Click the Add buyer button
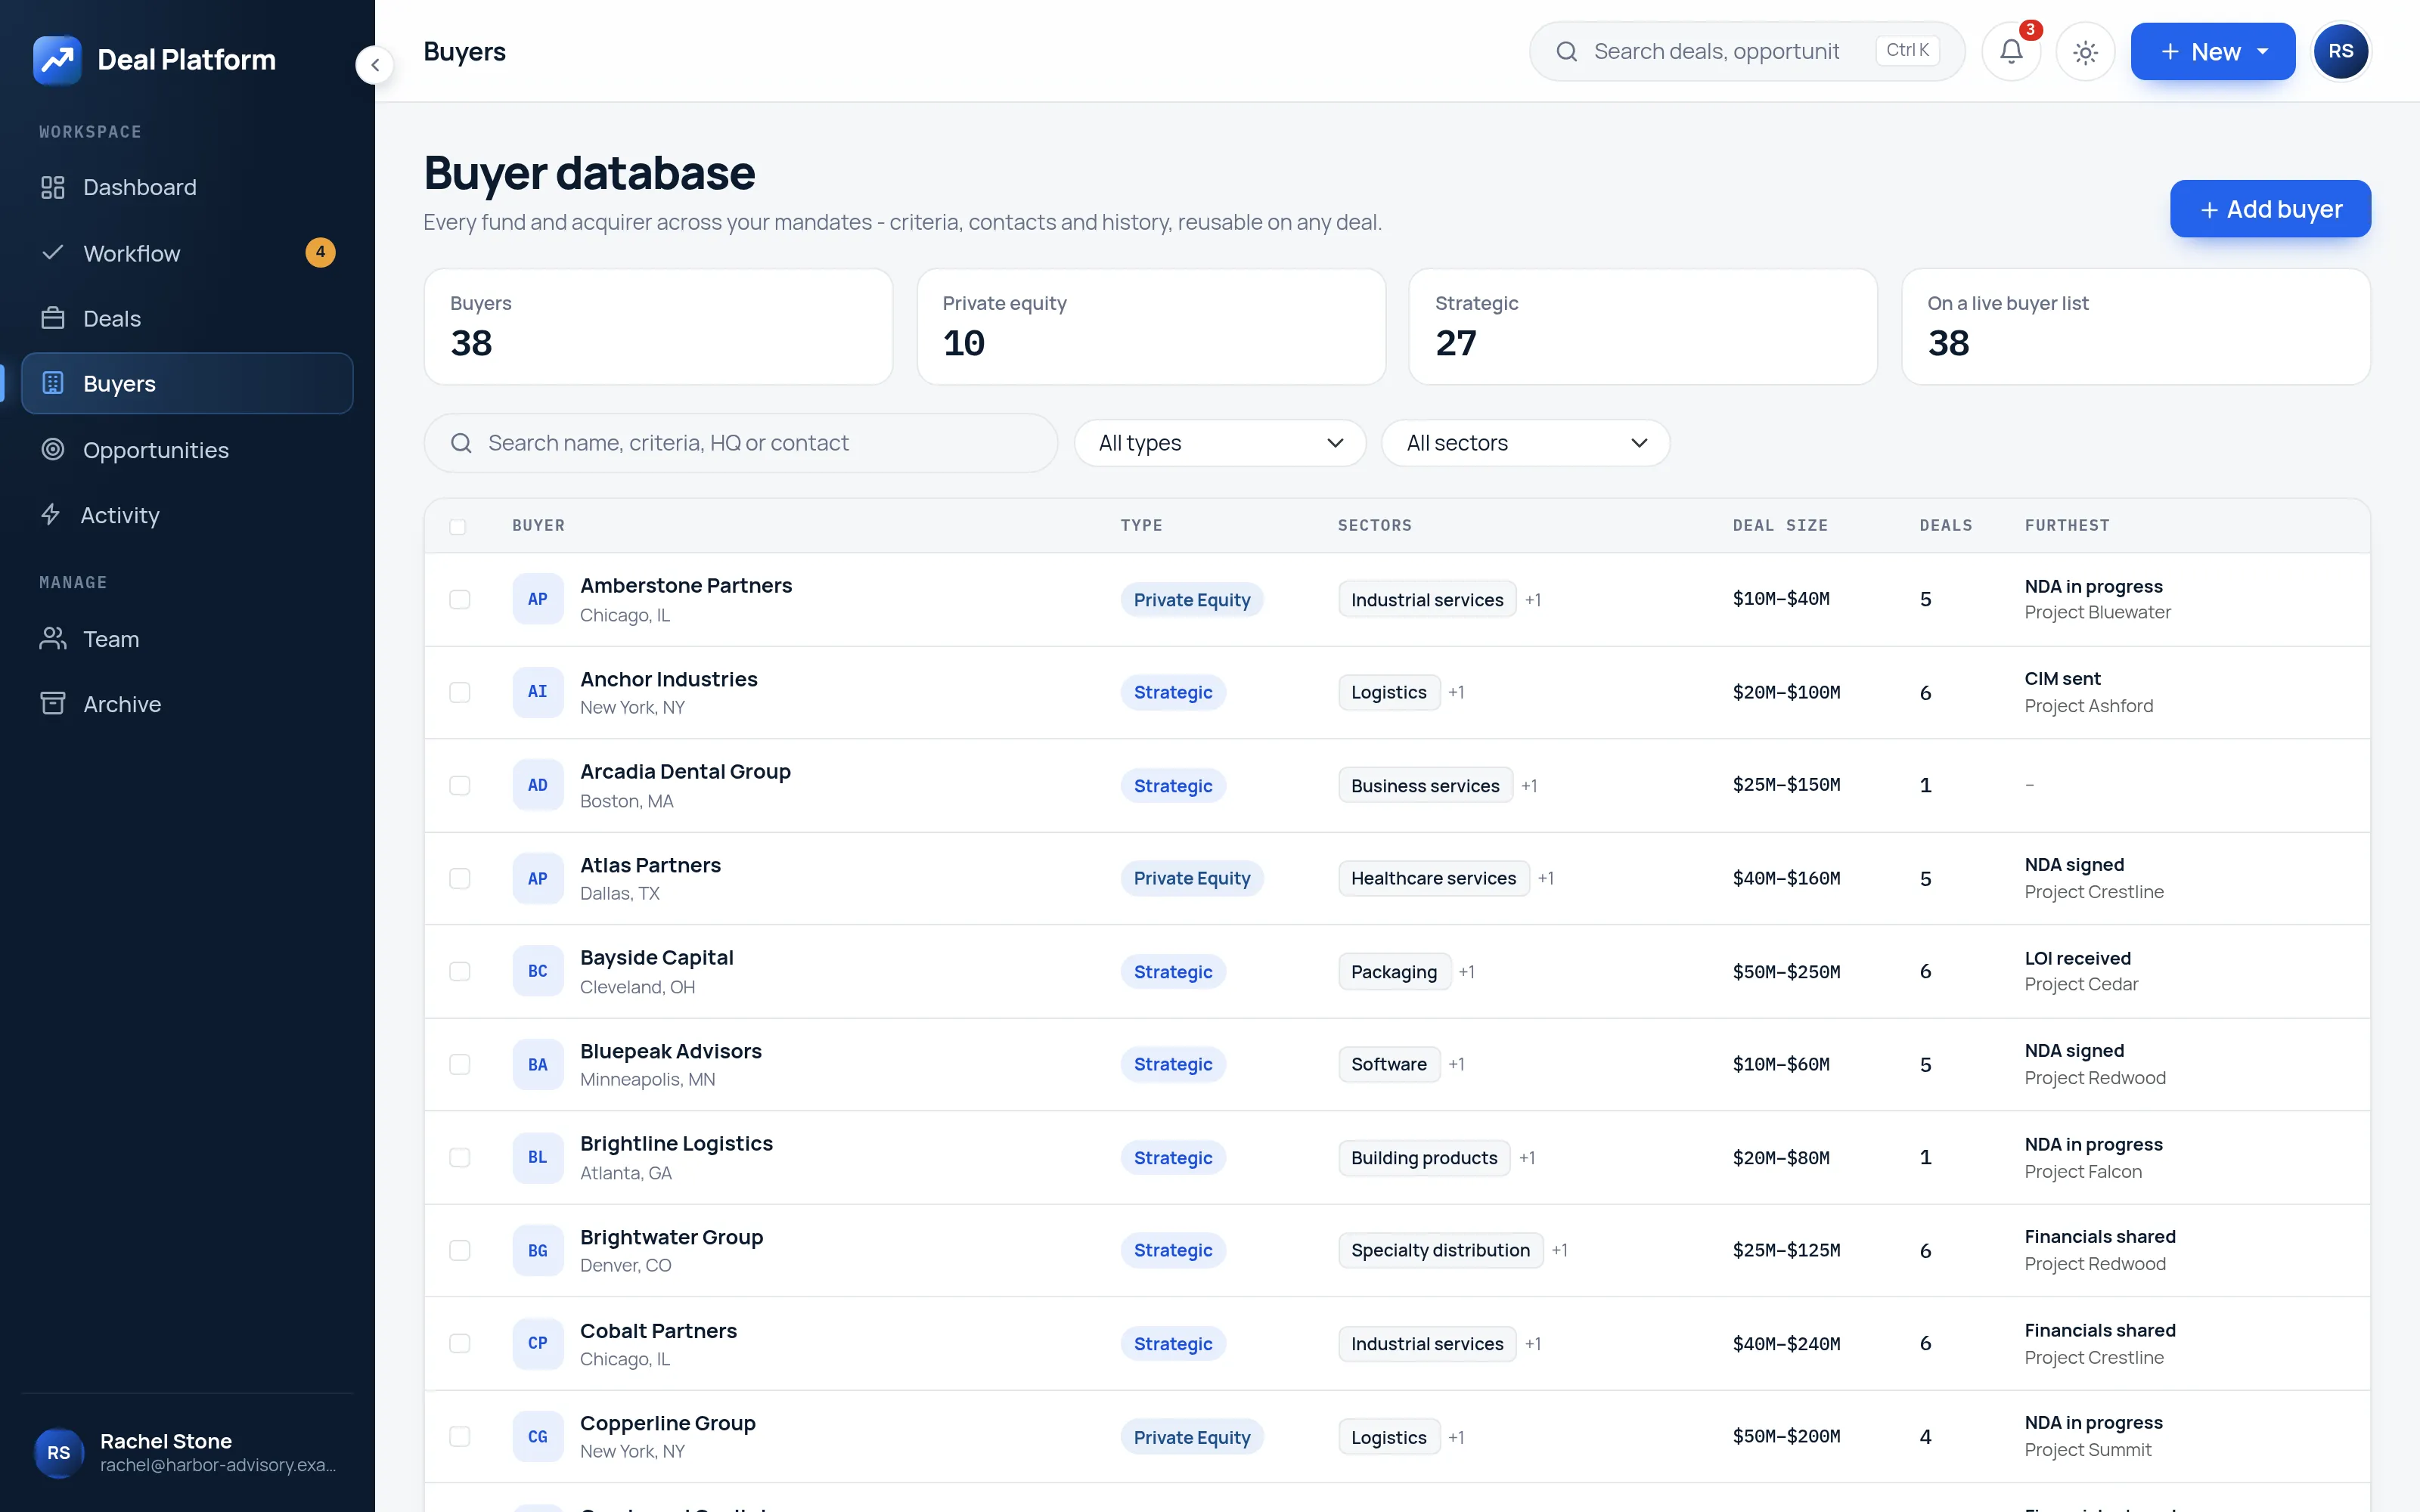 pos(2270,209)
